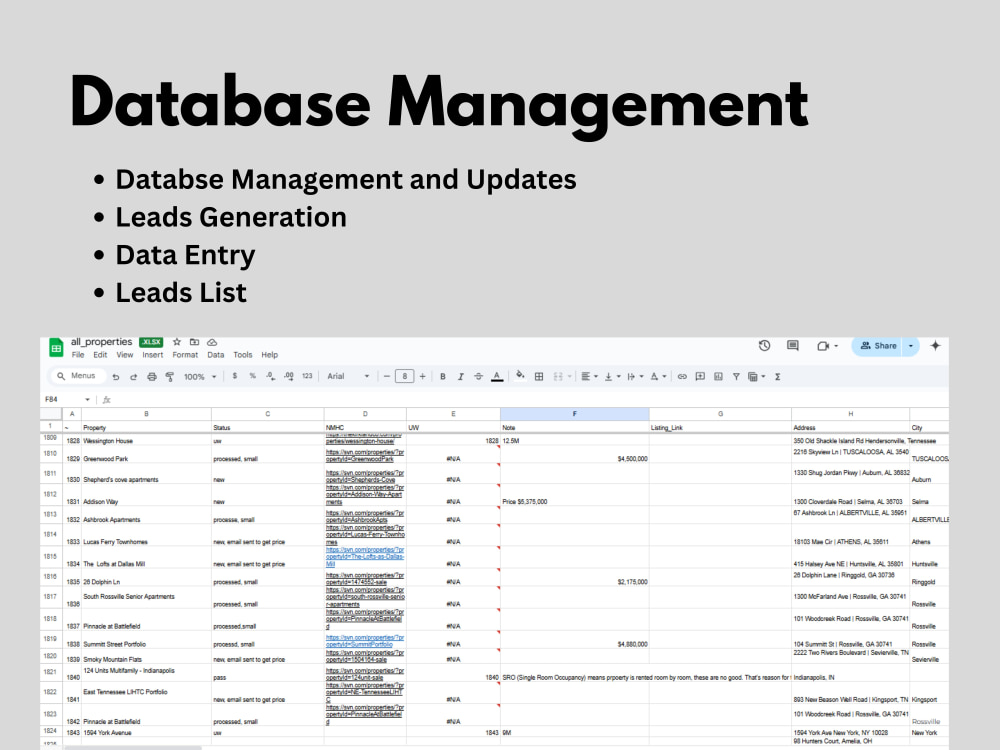1000x750 pixels.
Task: Open the Edit menu
Action: (x=100, y=355)
